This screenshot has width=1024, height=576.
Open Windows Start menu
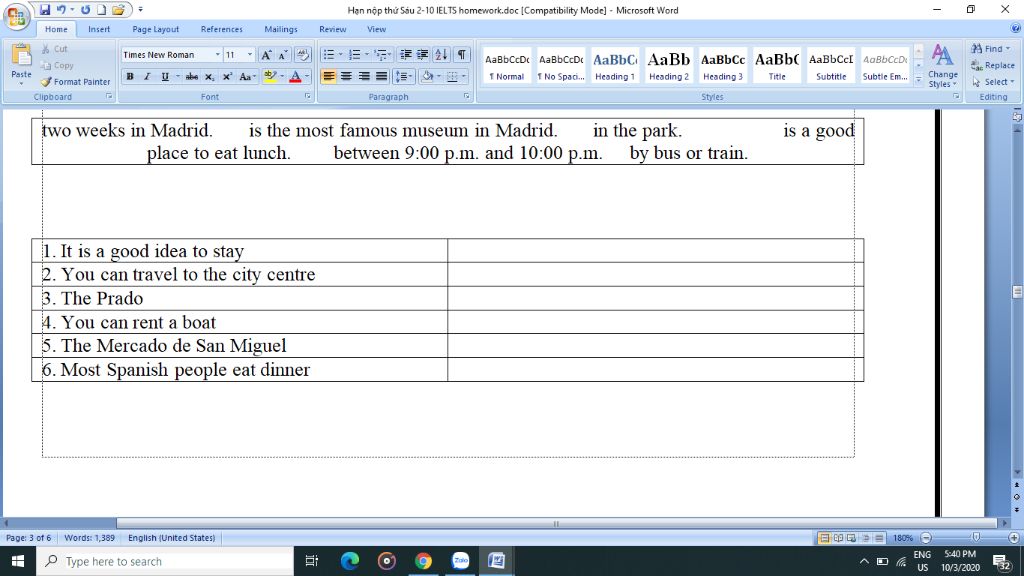[18, 561]
